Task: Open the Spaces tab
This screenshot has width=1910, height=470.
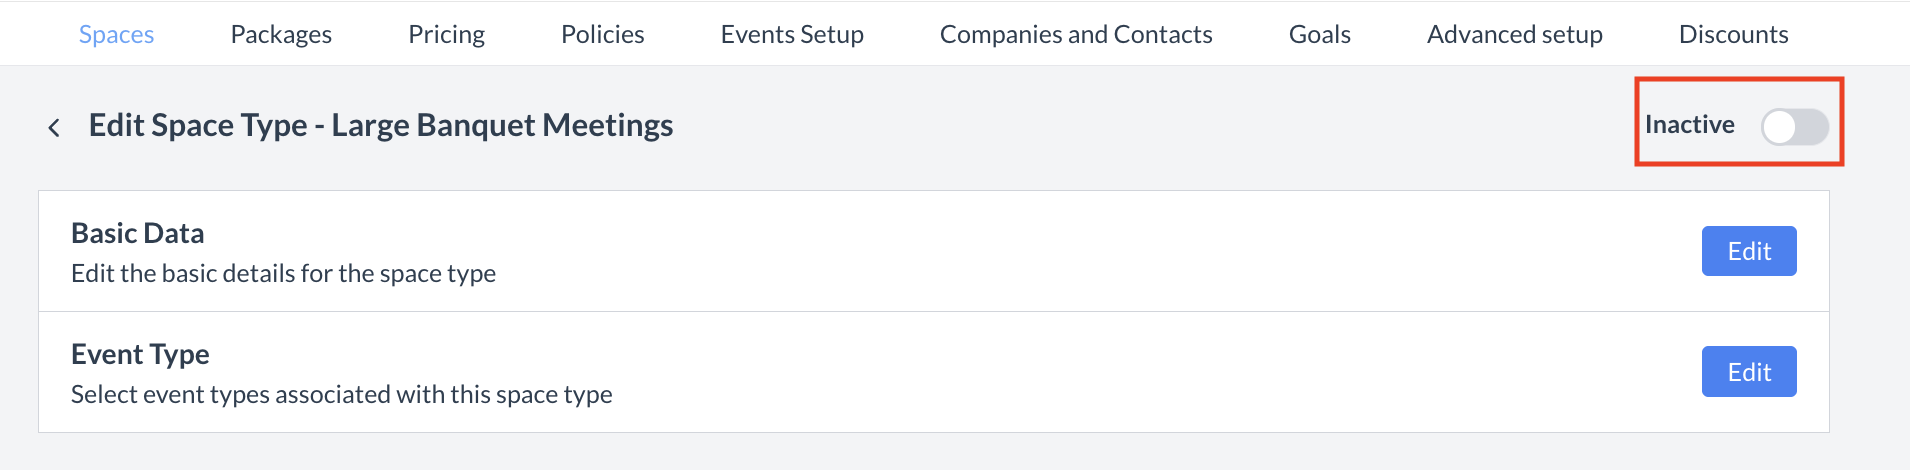Action: coord(116,34)
